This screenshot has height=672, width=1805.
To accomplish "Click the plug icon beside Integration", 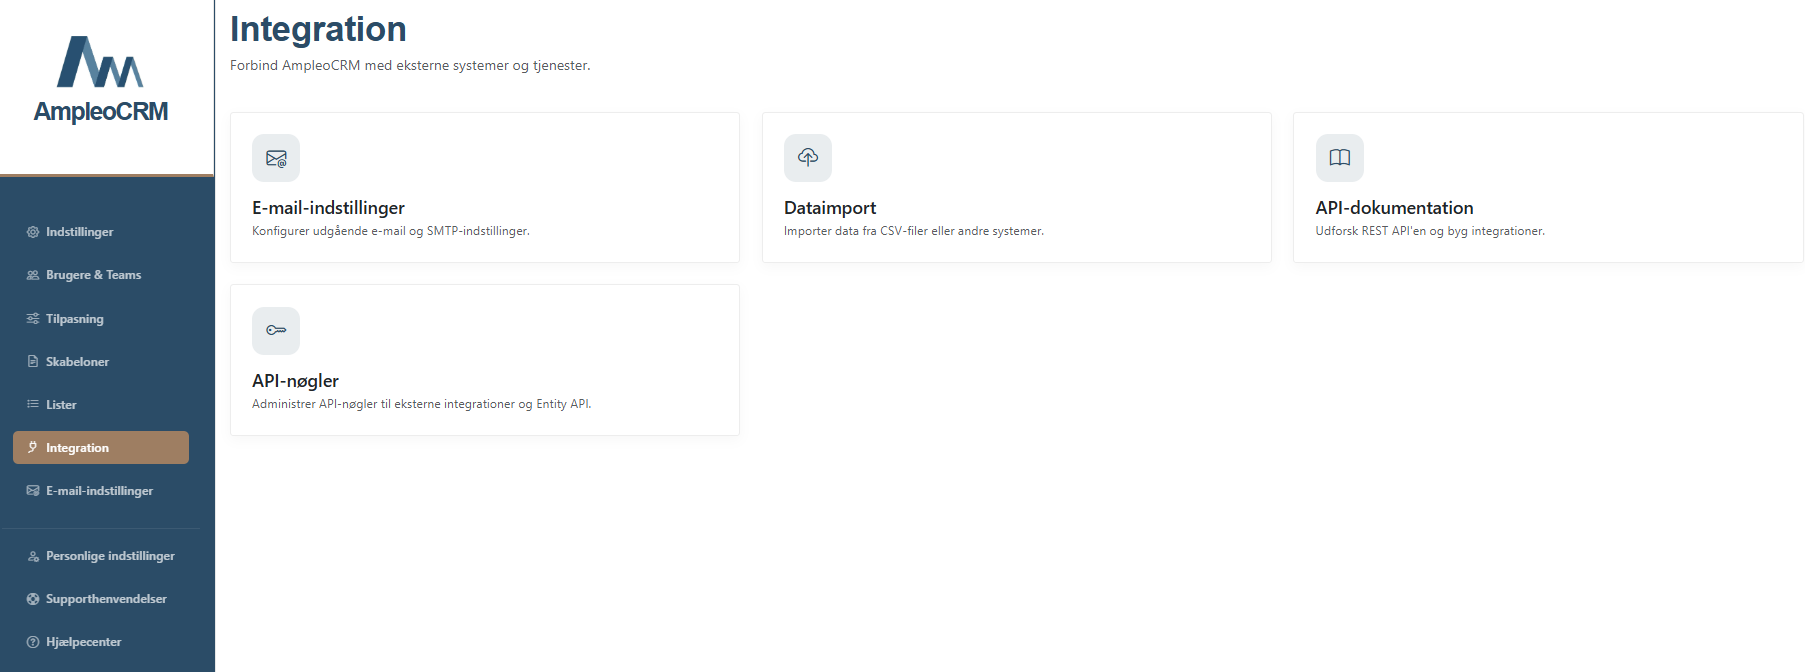I will (33, 448).
